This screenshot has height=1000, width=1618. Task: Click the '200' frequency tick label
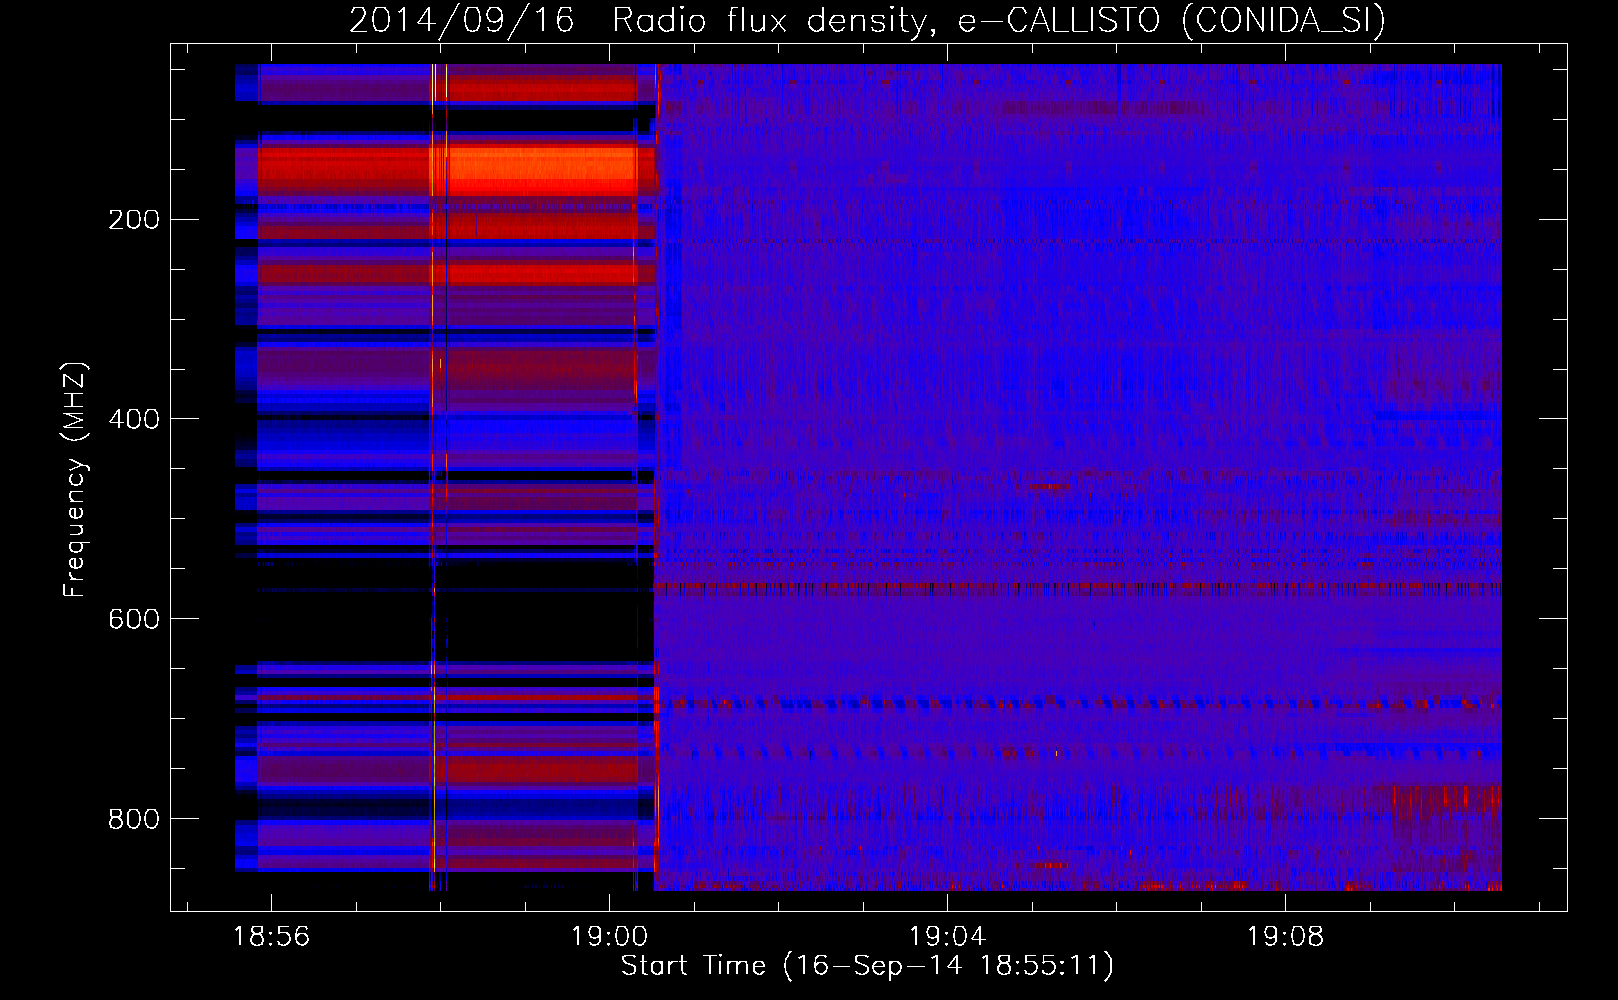click(x=133, y=219)
